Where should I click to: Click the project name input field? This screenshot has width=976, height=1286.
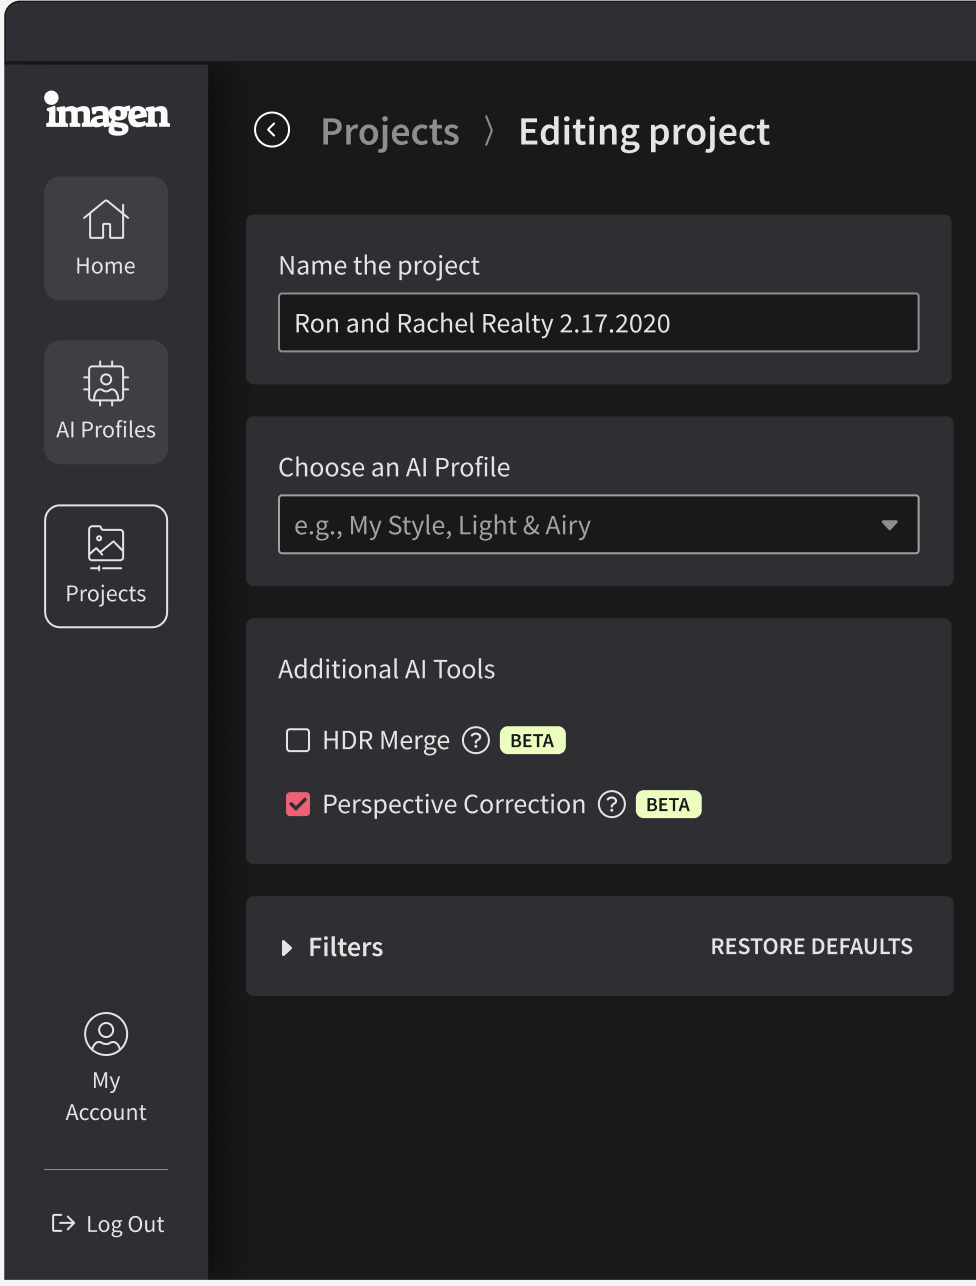pyautogui.click(x=598, y=322)
